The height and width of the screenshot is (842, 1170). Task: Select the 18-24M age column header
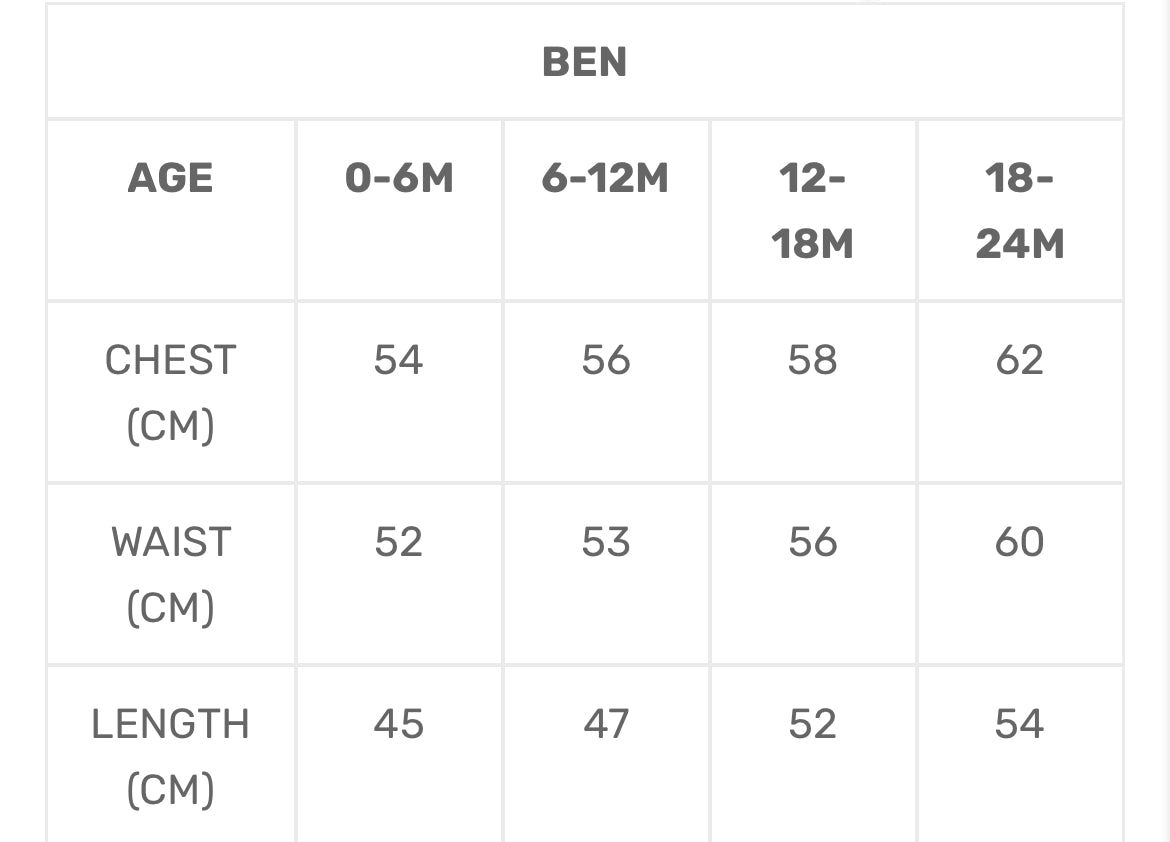click(x=1020, y=211)
